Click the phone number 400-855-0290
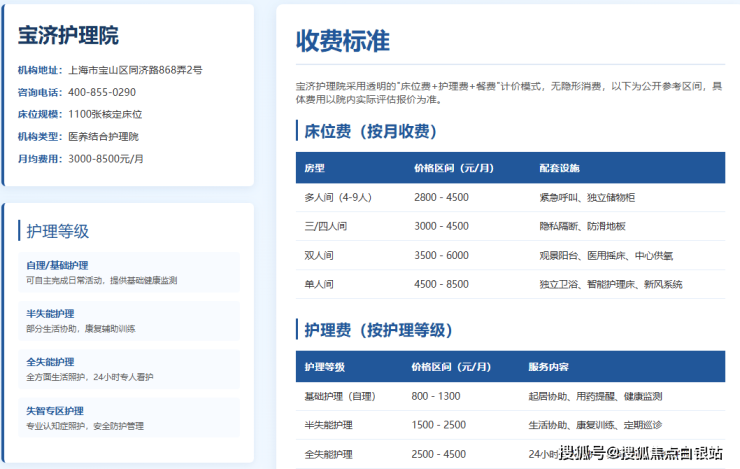740x469 pixels. coord(102,92)
